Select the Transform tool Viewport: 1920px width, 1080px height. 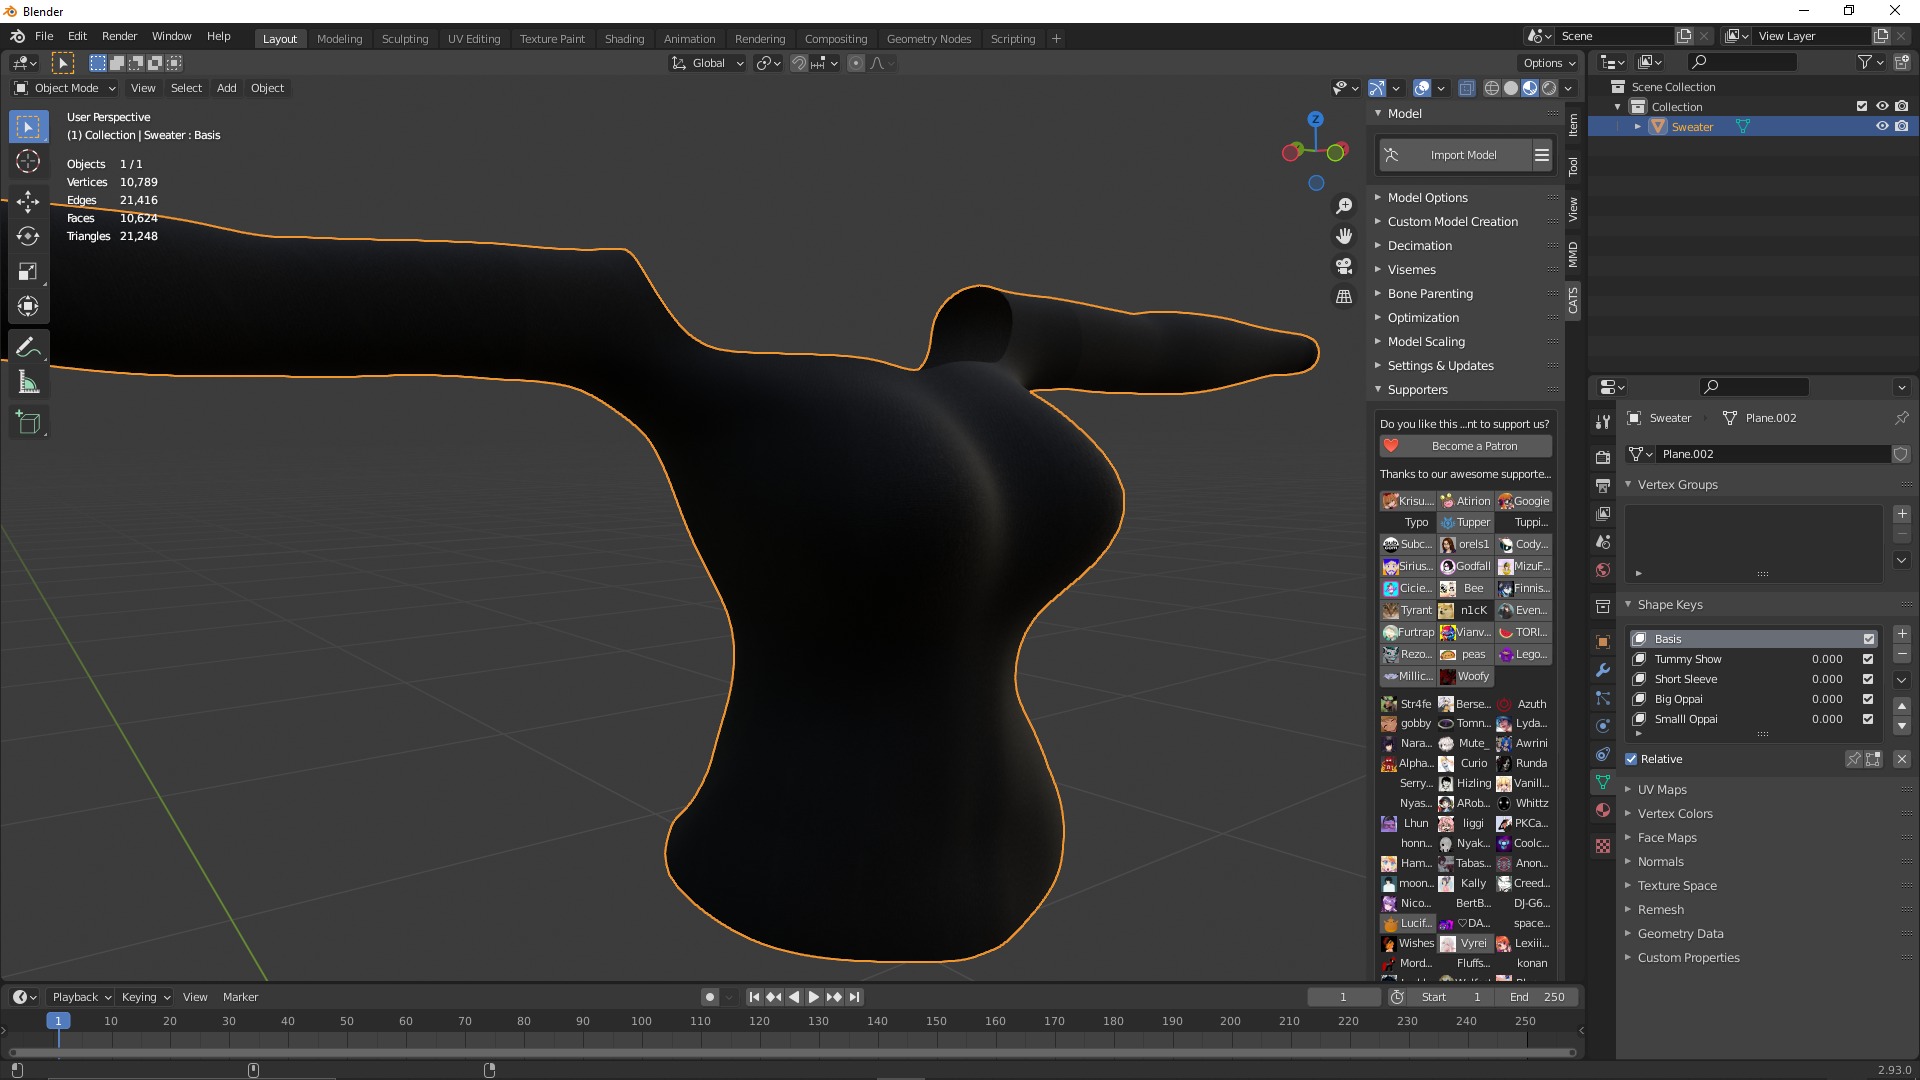28,307
